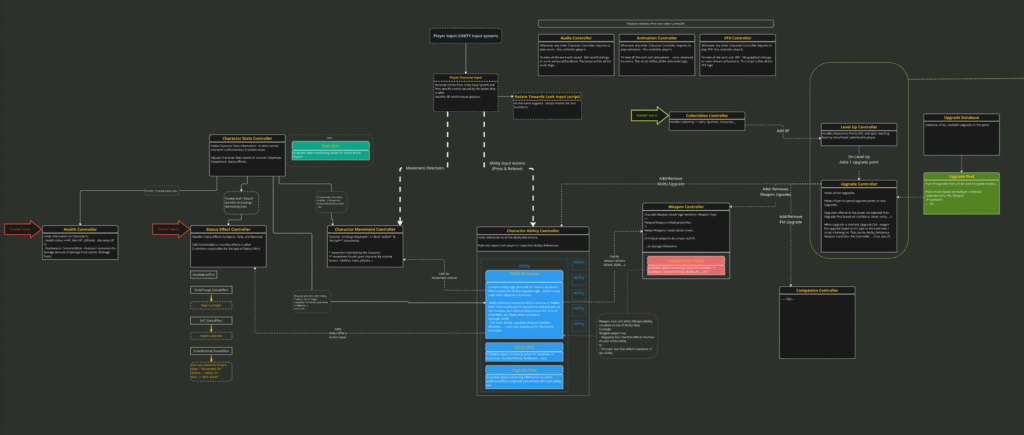Click the red arrow pointing to Health Controller

(x=23, y=229)
